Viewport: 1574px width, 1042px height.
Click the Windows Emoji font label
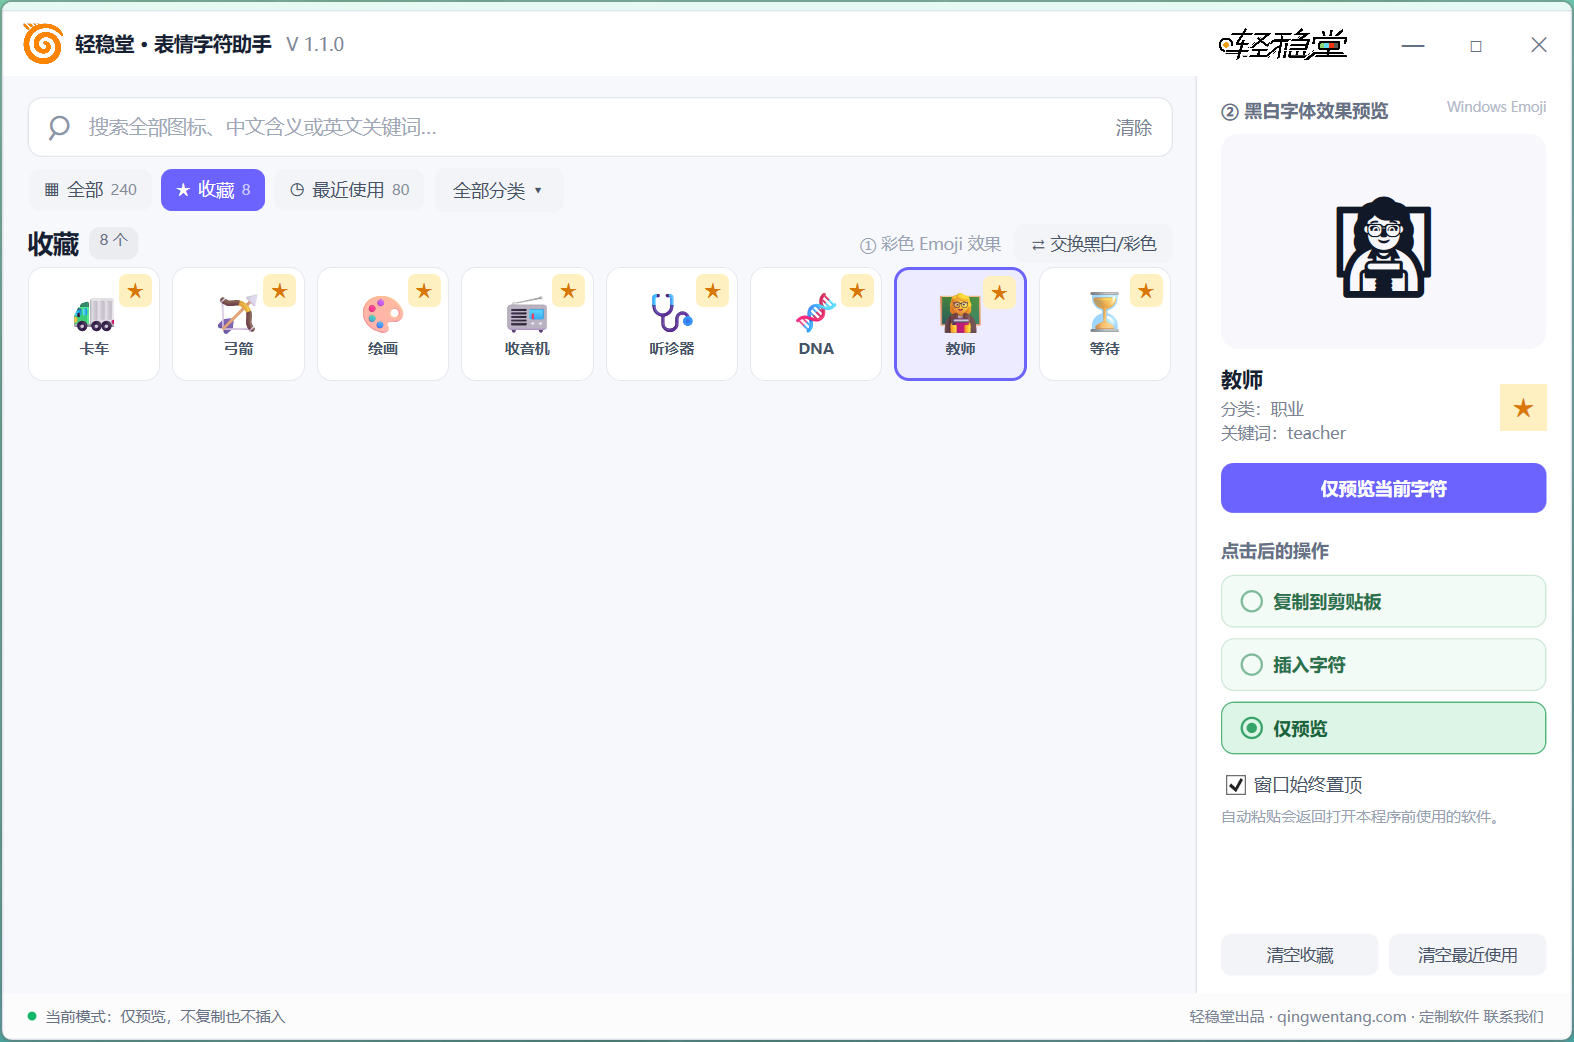click(x=1496, y=107)
